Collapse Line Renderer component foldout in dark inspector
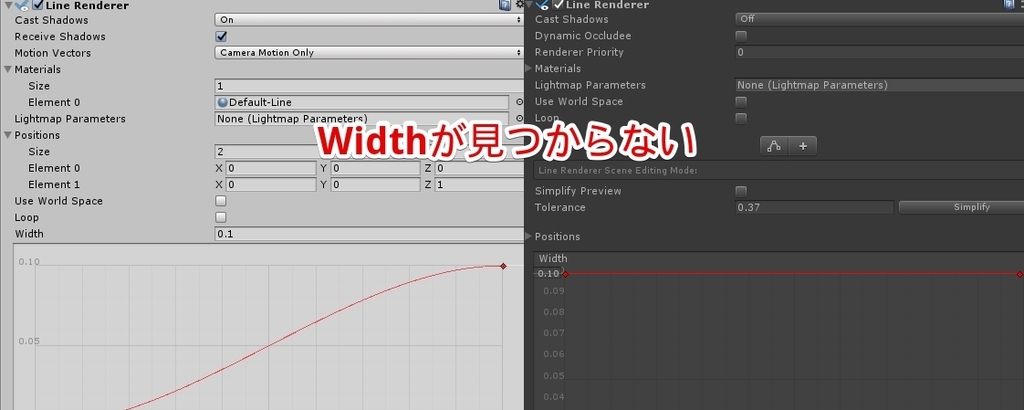Viewport: 1024px width, 410px height. pyautogui.click(x=528, y=5)
